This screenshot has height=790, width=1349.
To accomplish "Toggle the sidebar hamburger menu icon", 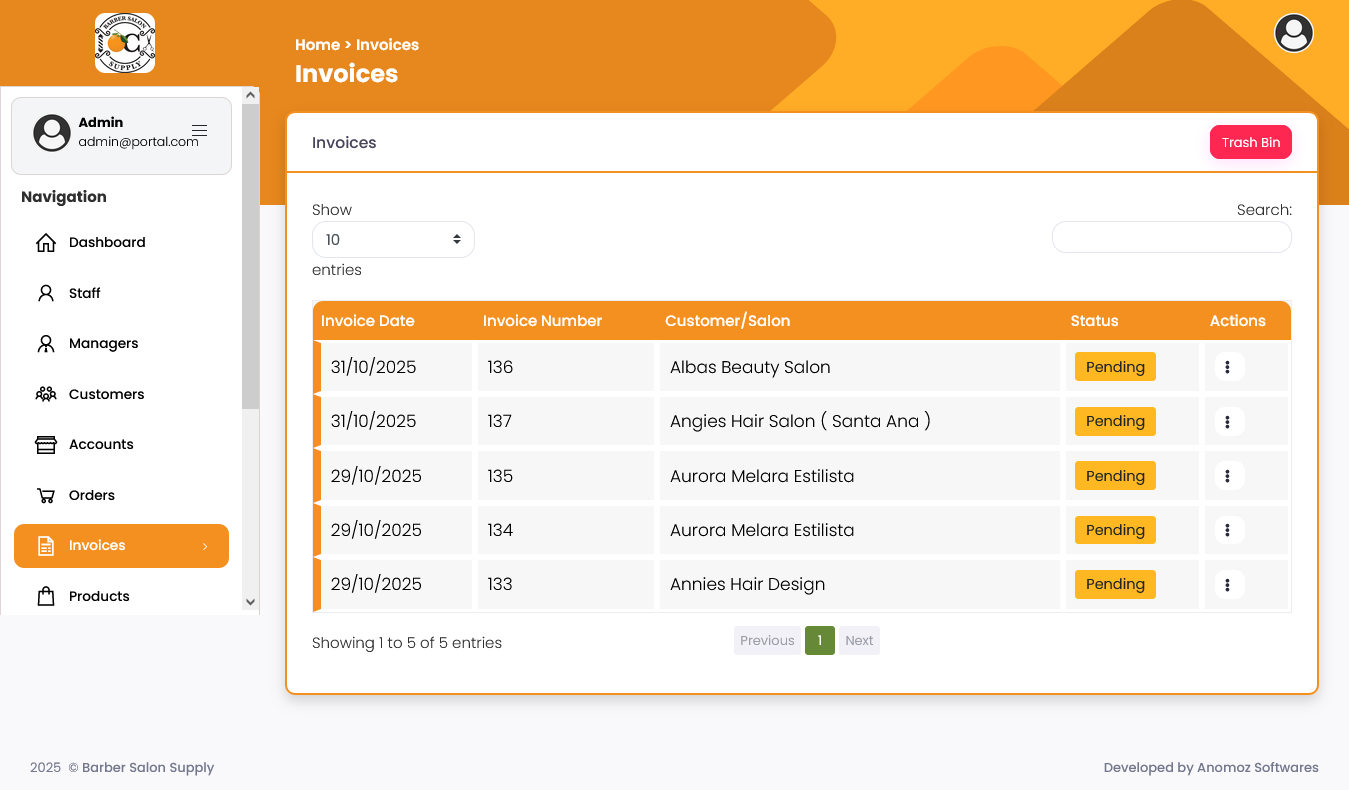I will click(x=199, y=131).
